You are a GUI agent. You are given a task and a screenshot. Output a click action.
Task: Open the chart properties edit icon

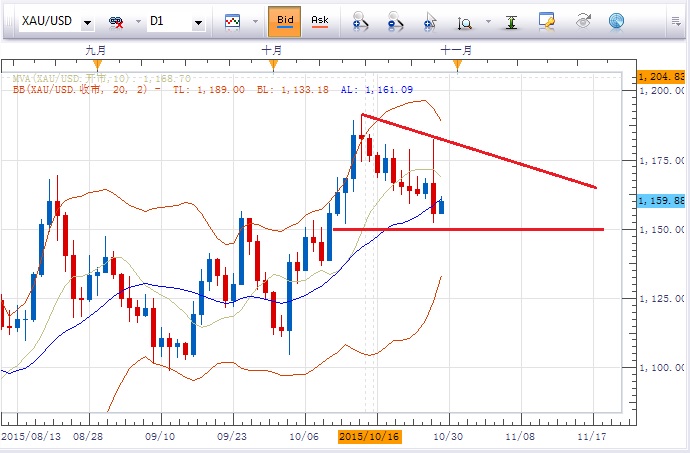click(546, 20)
